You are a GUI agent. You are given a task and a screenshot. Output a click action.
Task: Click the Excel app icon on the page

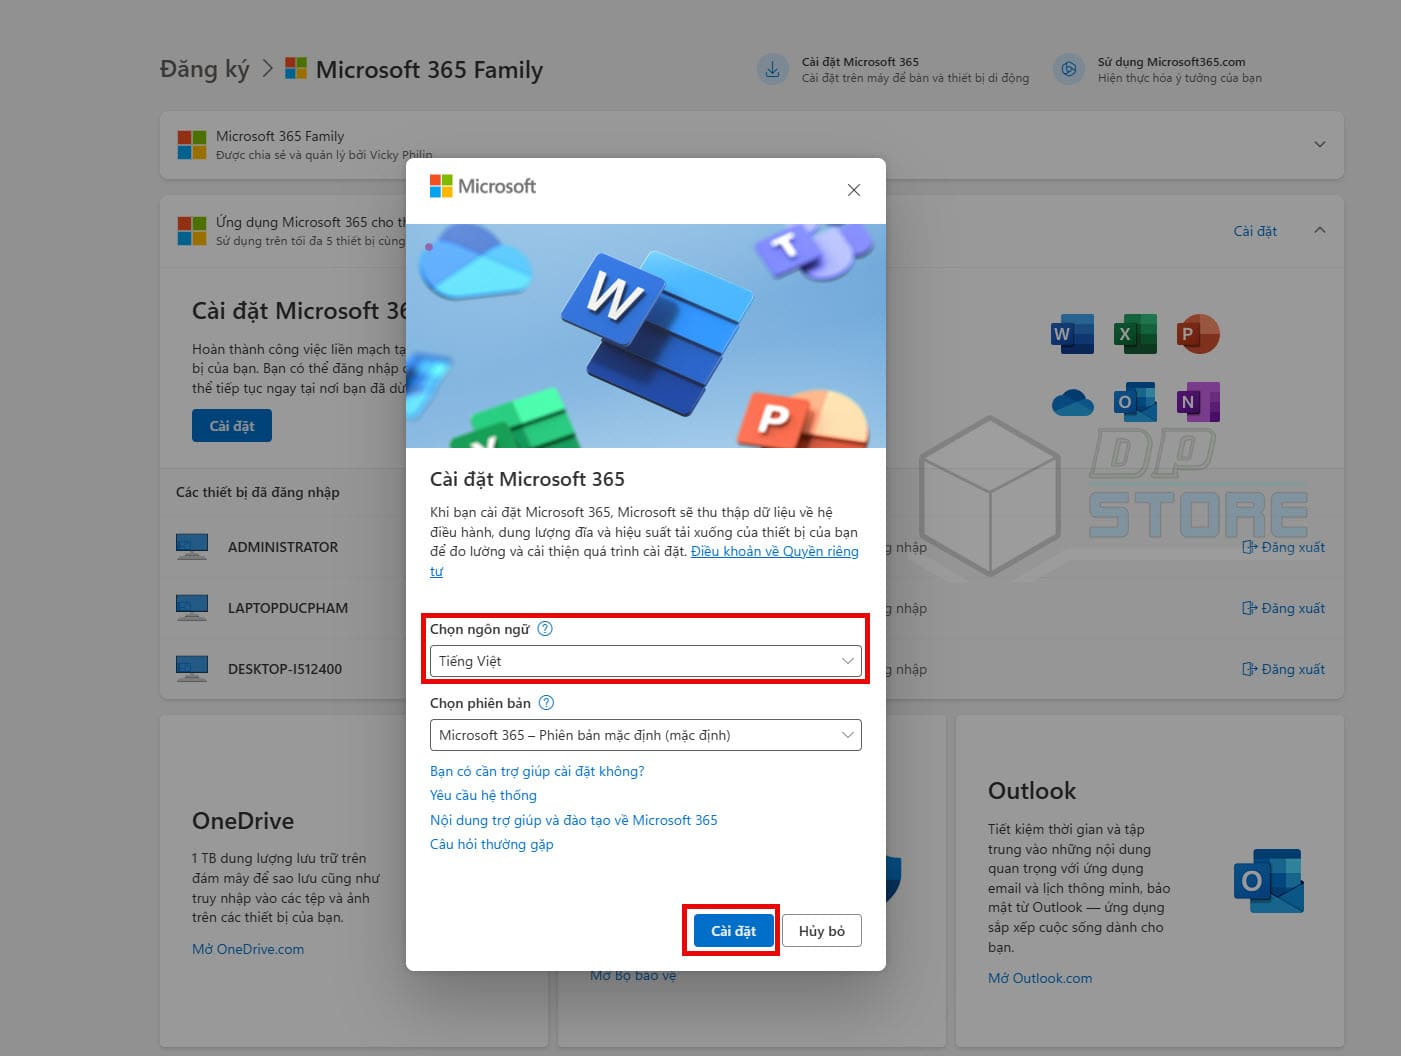tap(1135, 334)
